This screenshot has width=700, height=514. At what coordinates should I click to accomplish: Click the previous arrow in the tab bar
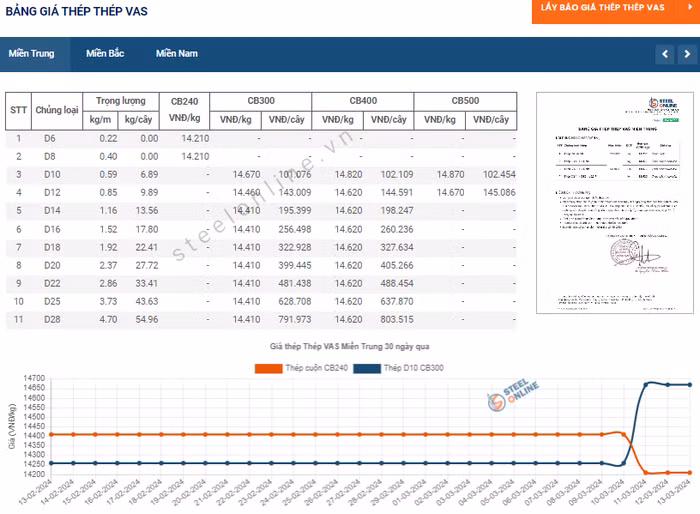(x=665, y=54)
